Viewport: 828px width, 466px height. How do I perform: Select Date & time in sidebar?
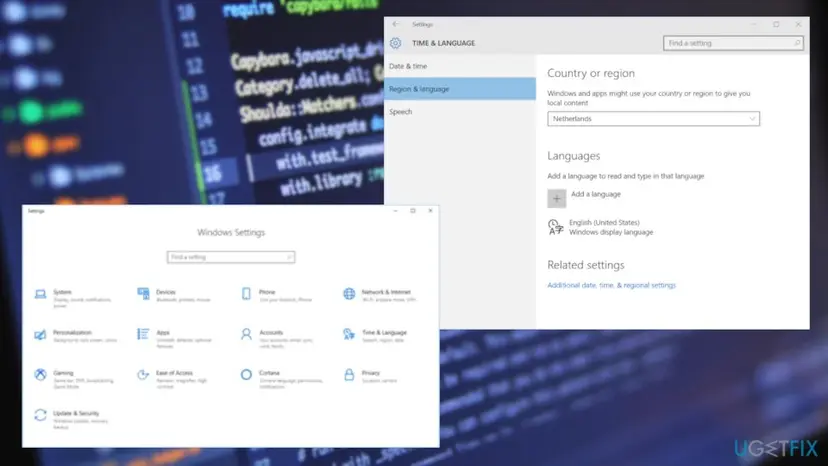pos(460,66)
